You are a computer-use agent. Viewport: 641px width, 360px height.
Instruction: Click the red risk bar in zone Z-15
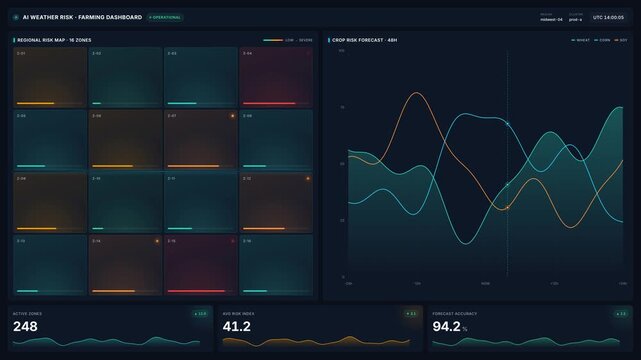tap(196, 291)
